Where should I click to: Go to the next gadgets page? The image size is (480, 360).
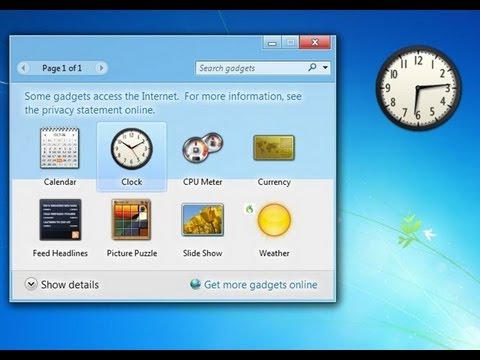pyautogui.click(x=101, y=68)
